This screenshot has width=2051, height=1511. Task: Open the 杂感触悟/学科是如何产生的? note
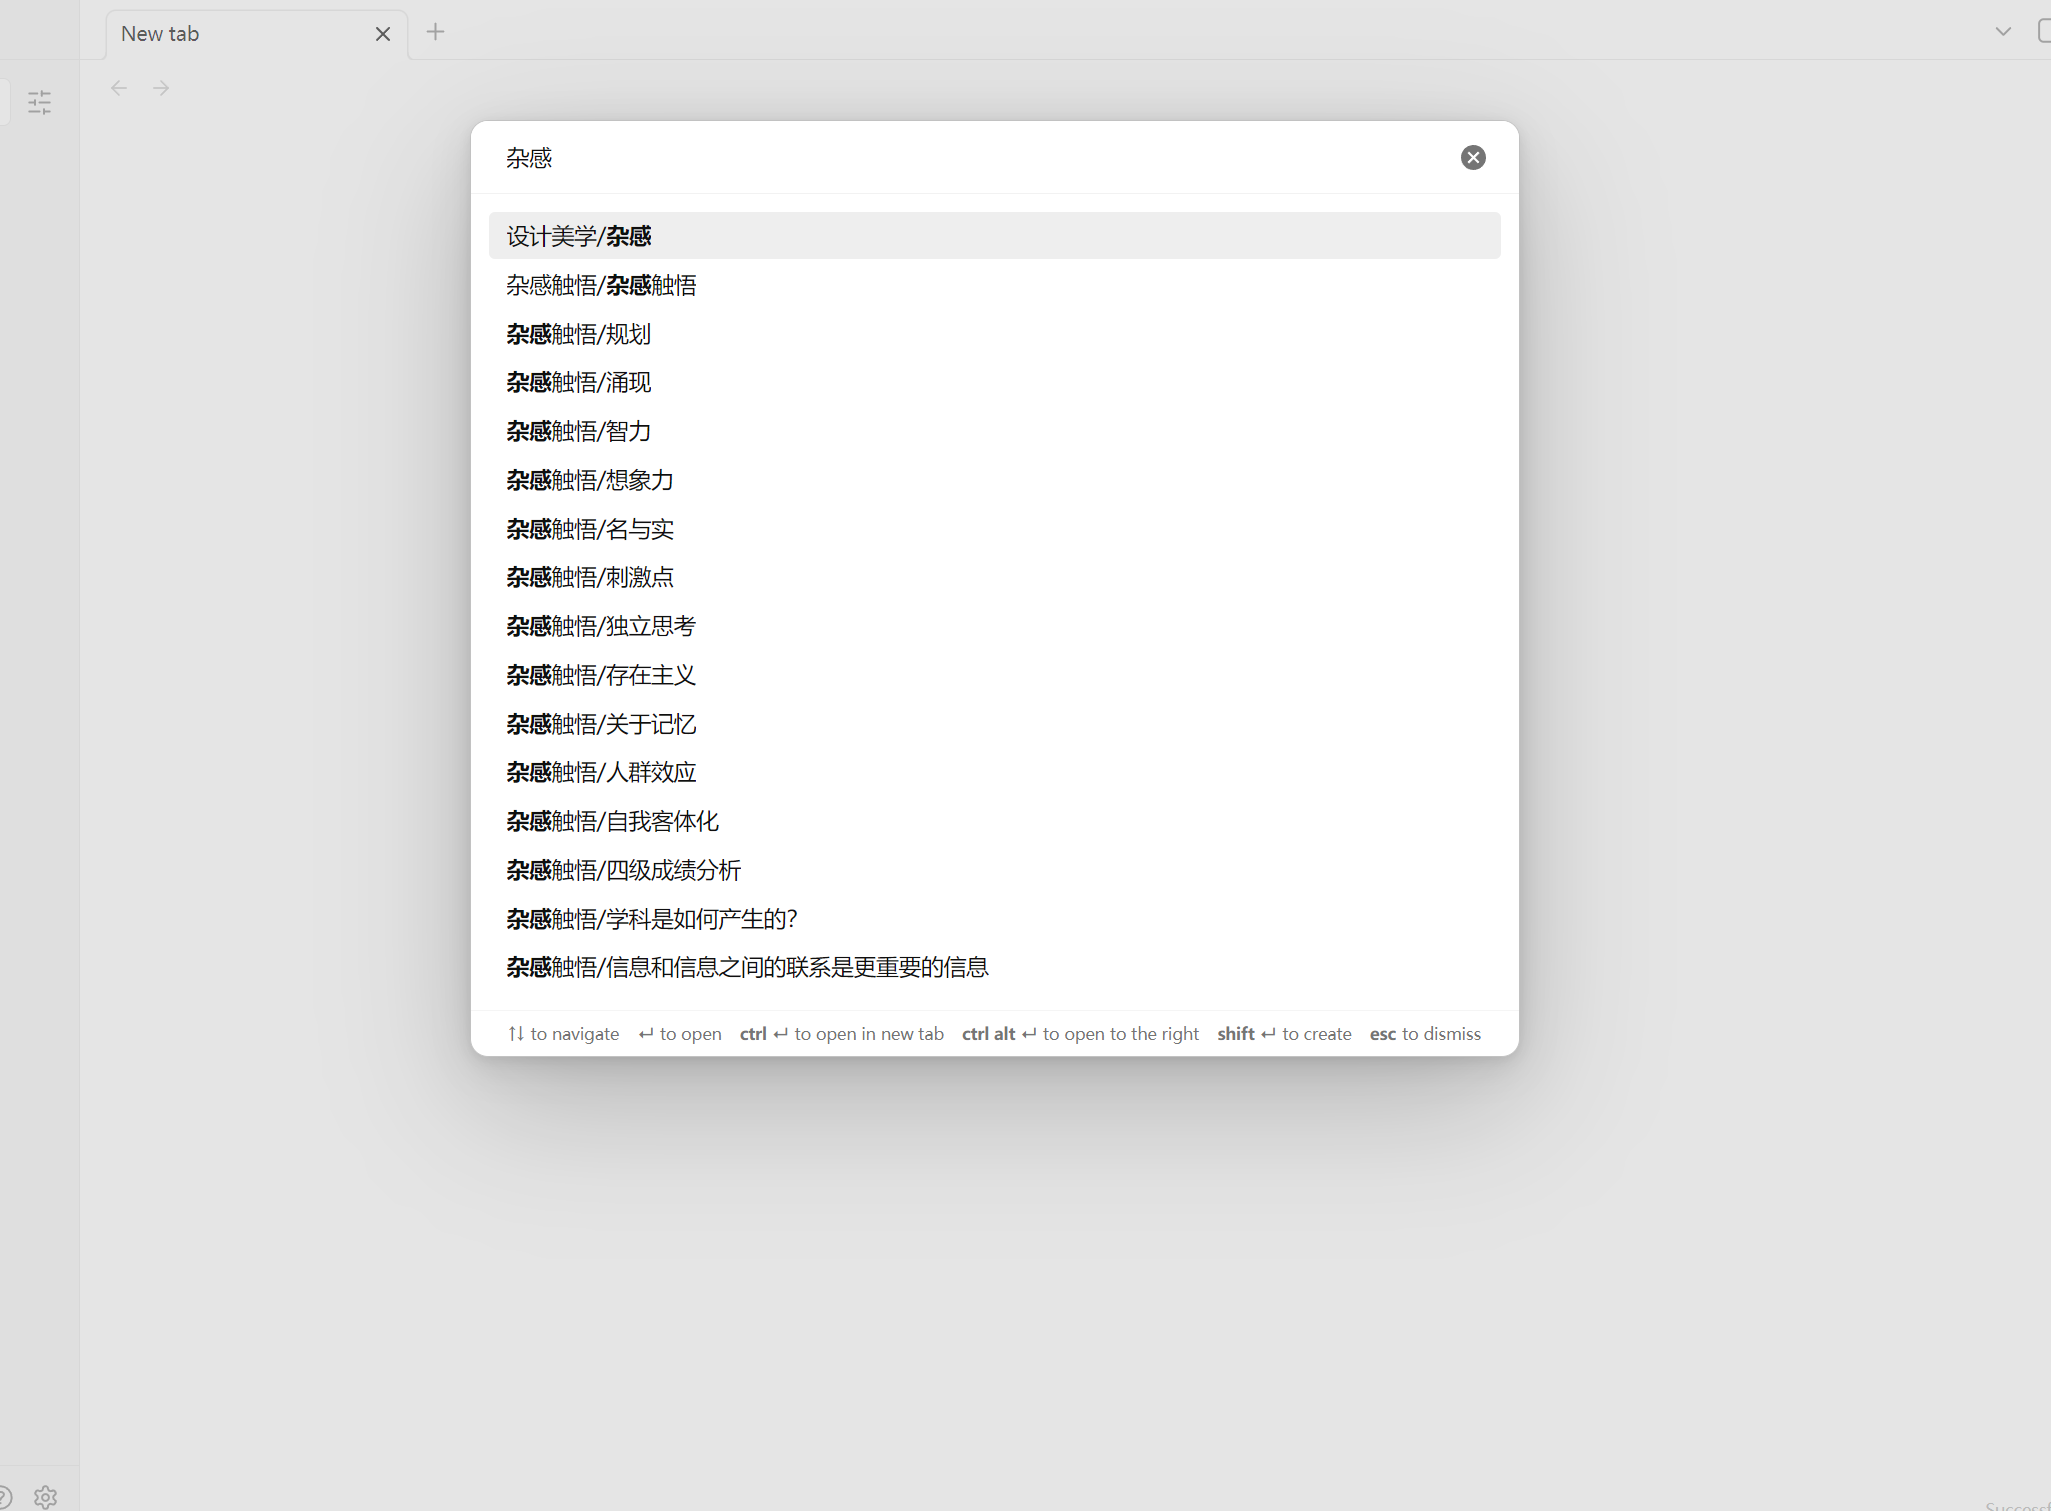click(x=651, y=919)
